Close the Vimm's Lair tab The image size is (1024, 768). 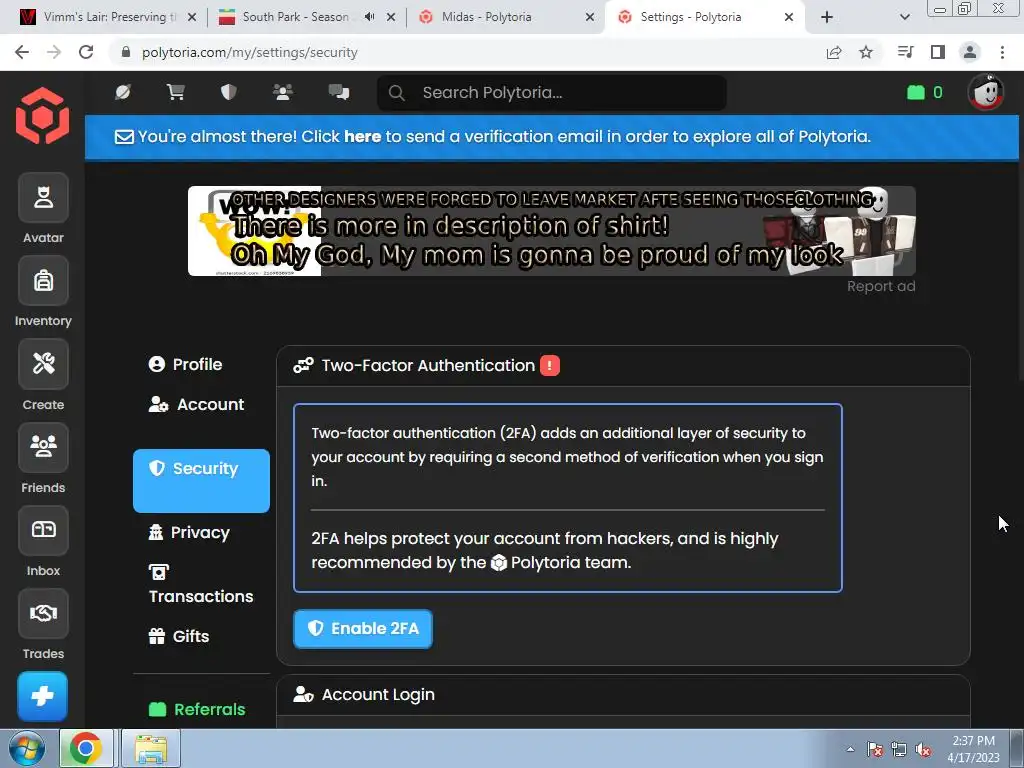[192, 17]
